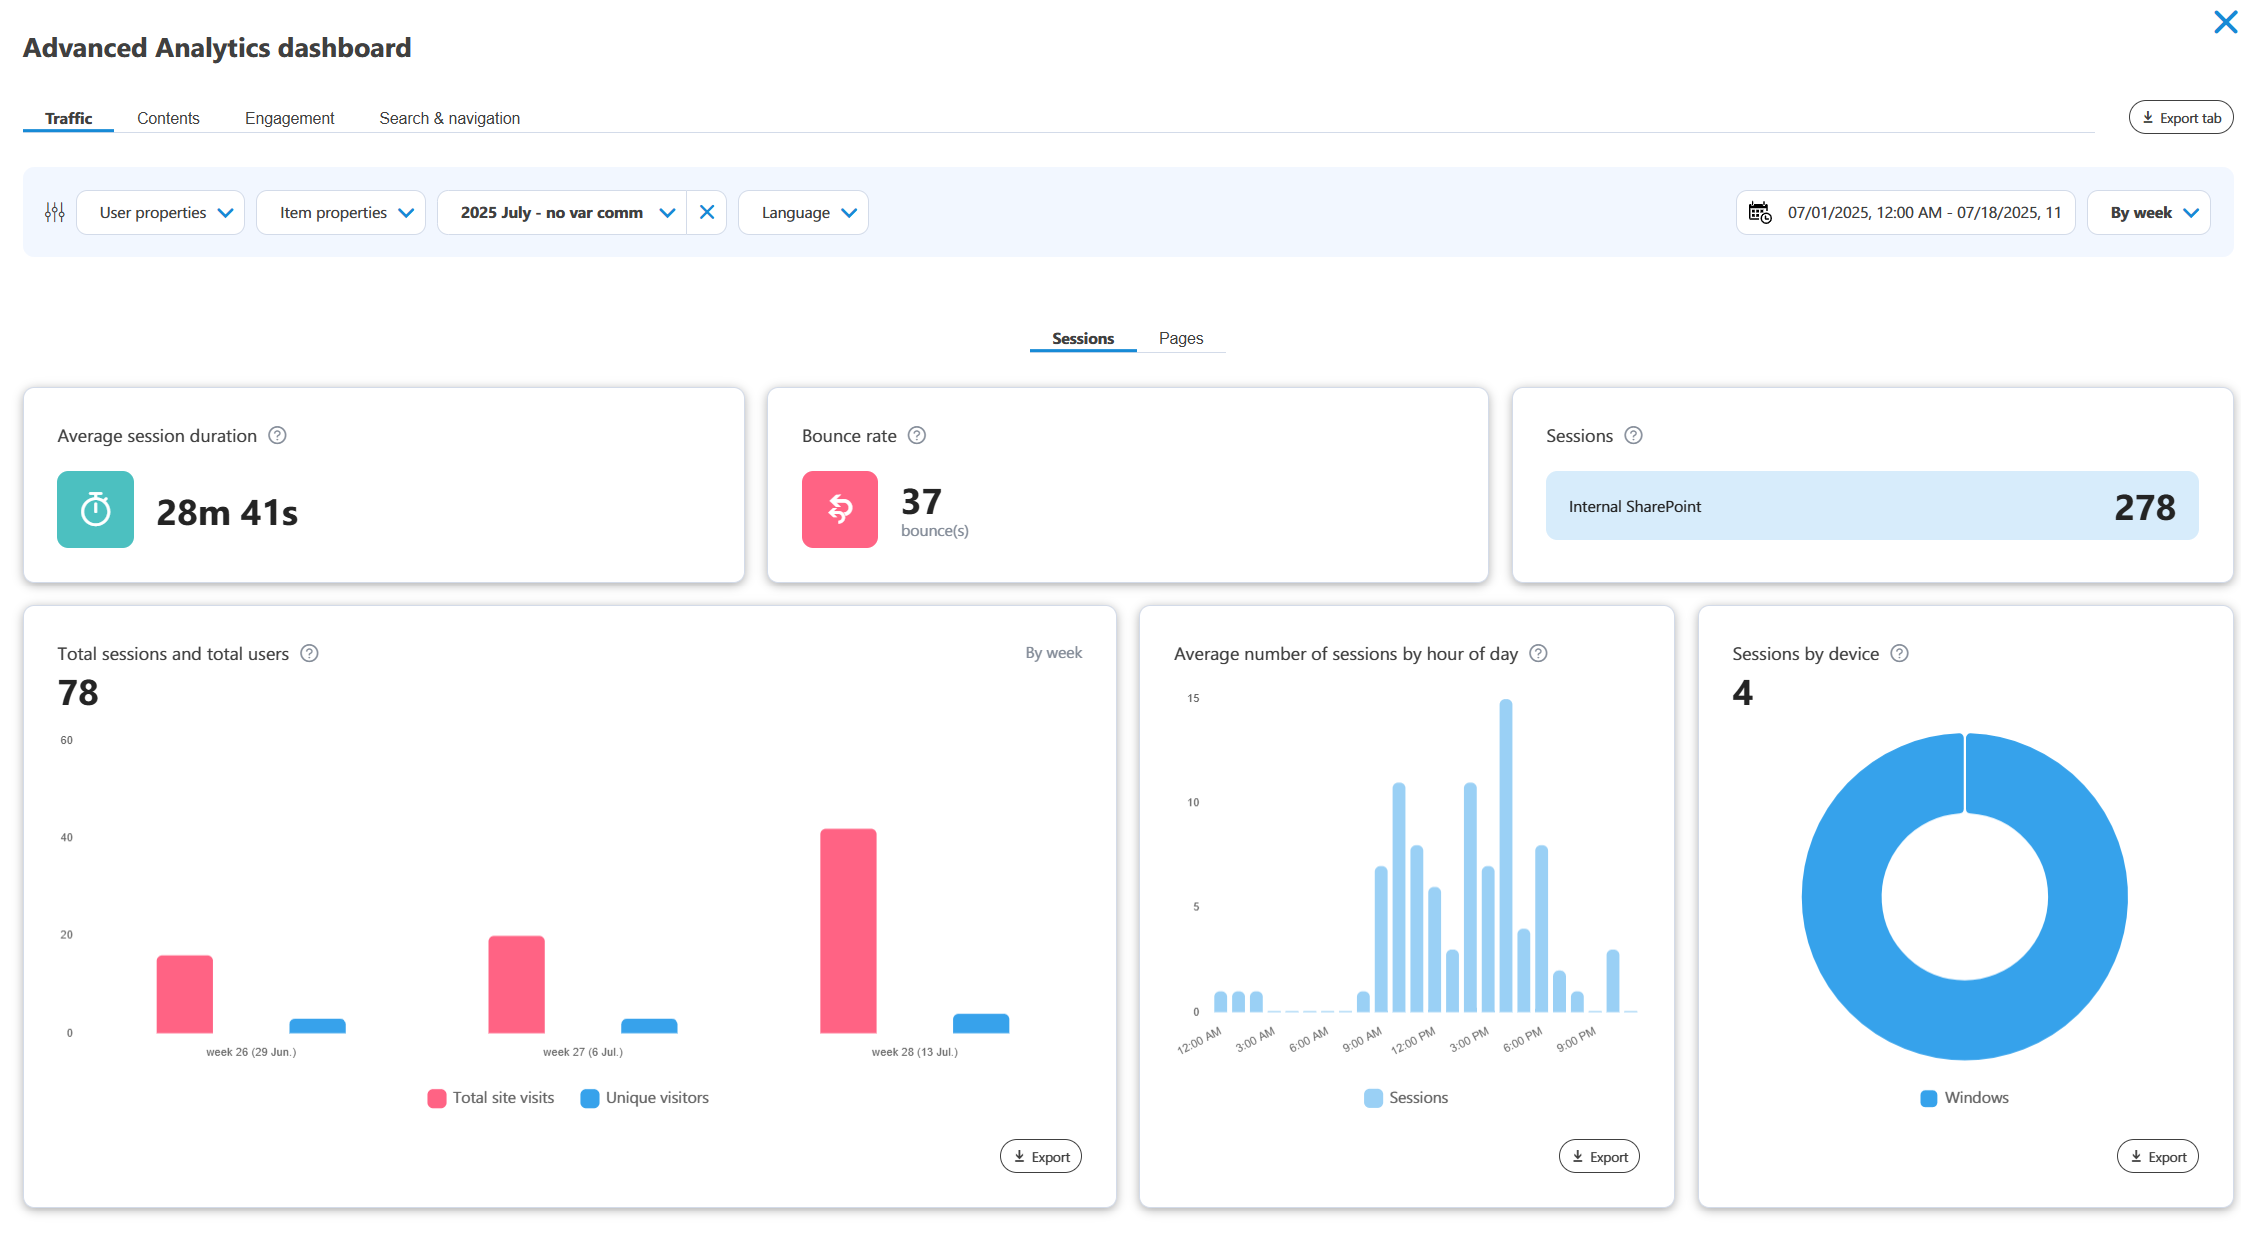
Task: Export the Sessions by device chart
Action: pos(2157,1156)
